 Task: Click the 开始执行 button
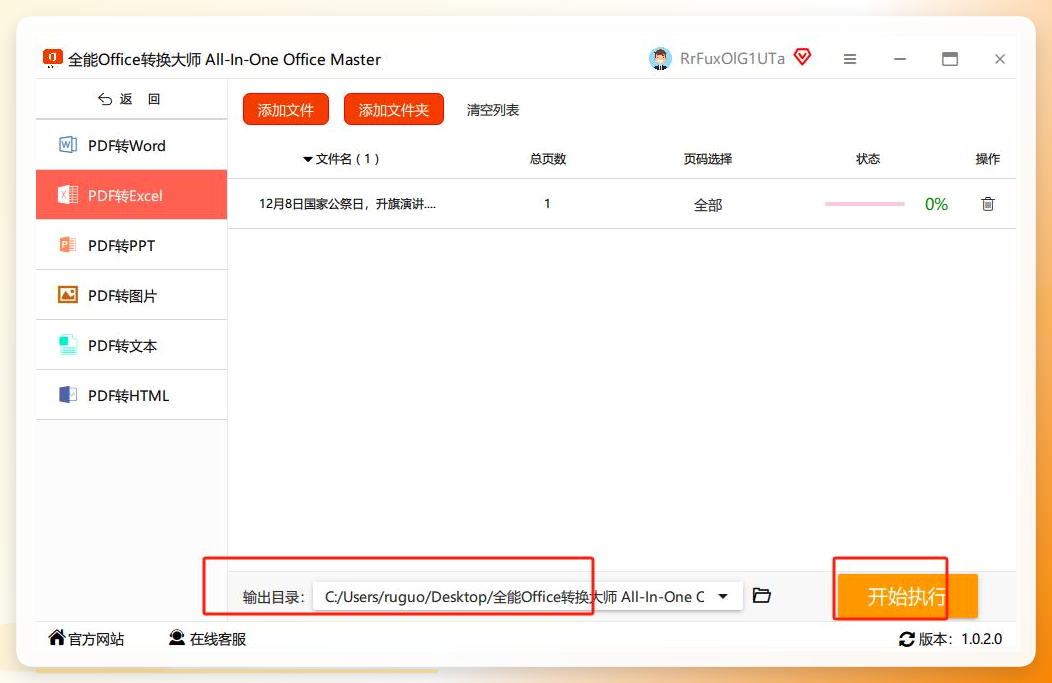(x=907, y=596)
